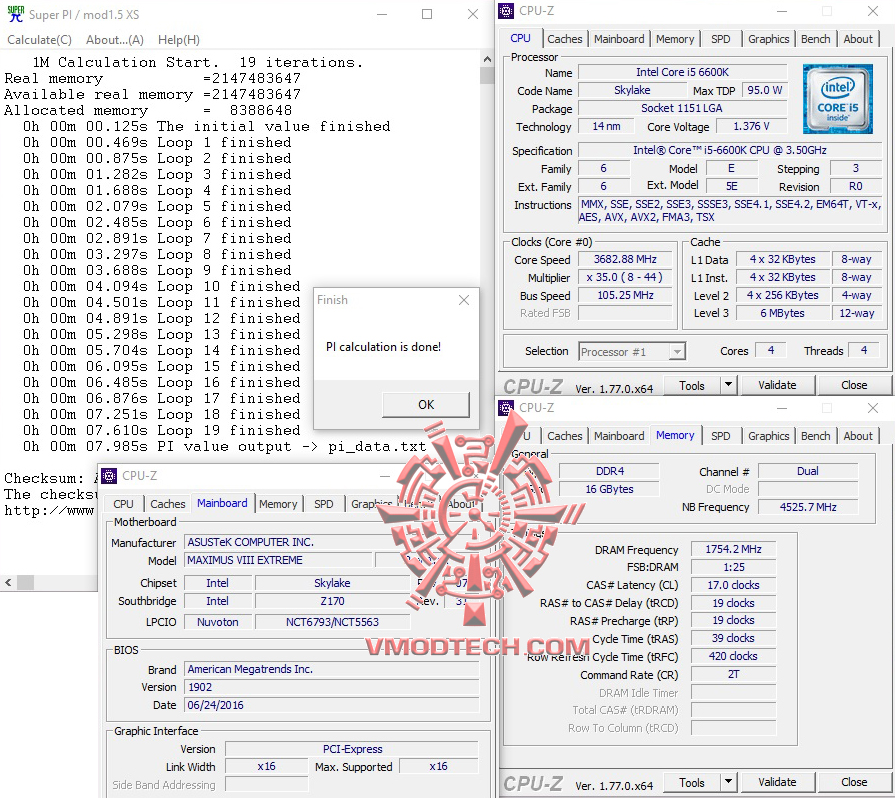Switch to SPD tab in Mainboard CPU-Z window

click(324, 504)
